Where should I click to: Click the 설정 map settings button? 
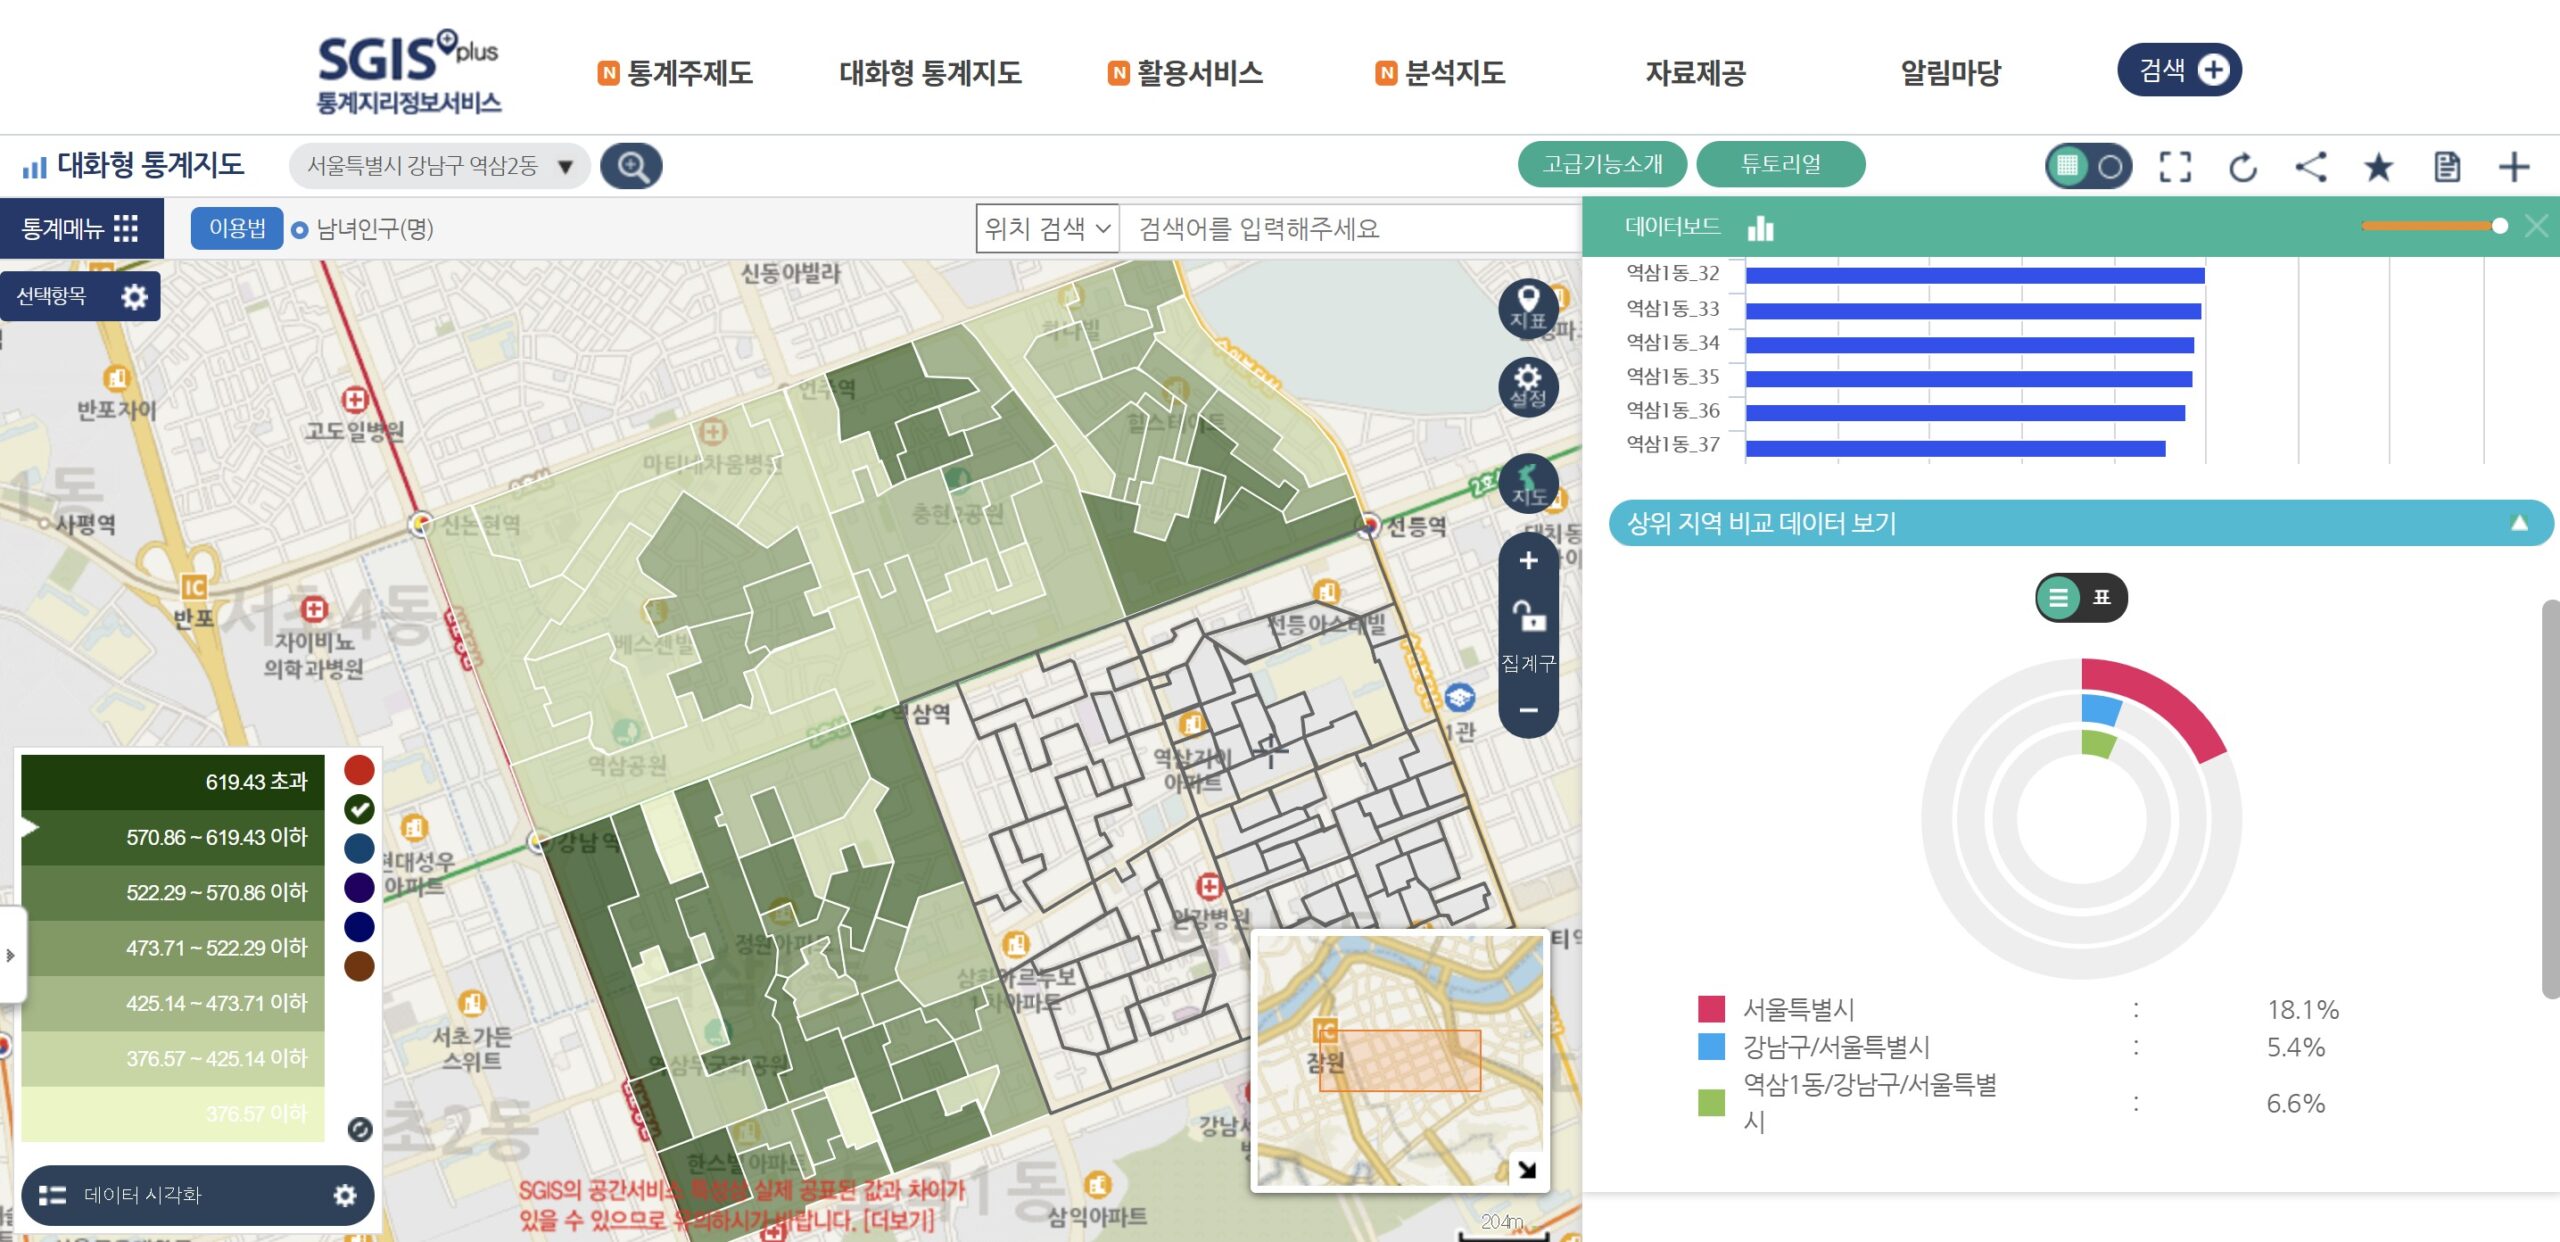(x=1528, y=386)
